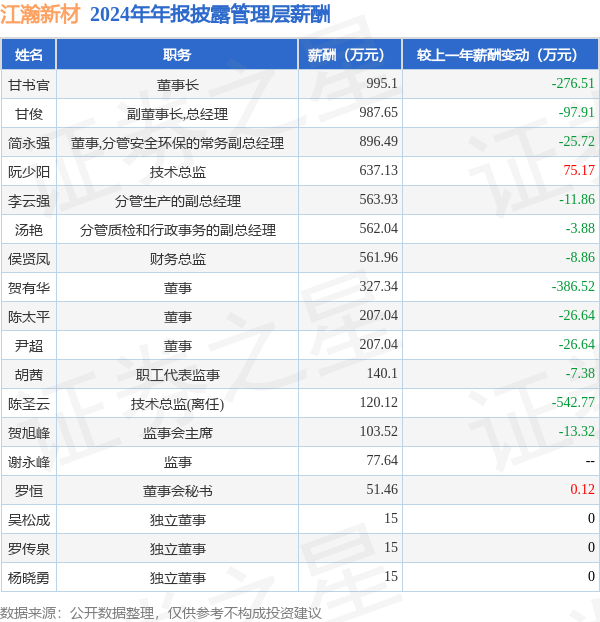Click the data source note 数据来源
Image resolution: width=600 pixels, height=622 pixels.
(161, 613)
